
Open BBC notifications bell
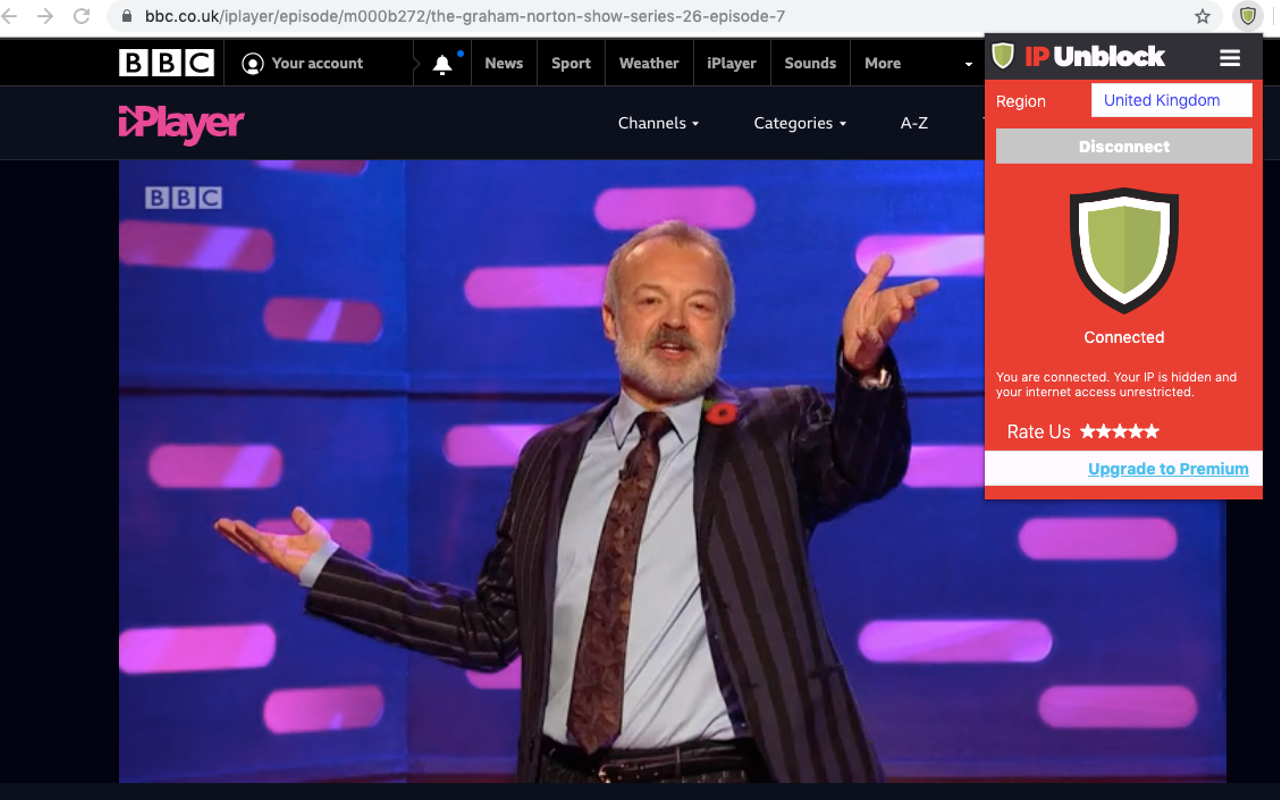pos(442,64)
